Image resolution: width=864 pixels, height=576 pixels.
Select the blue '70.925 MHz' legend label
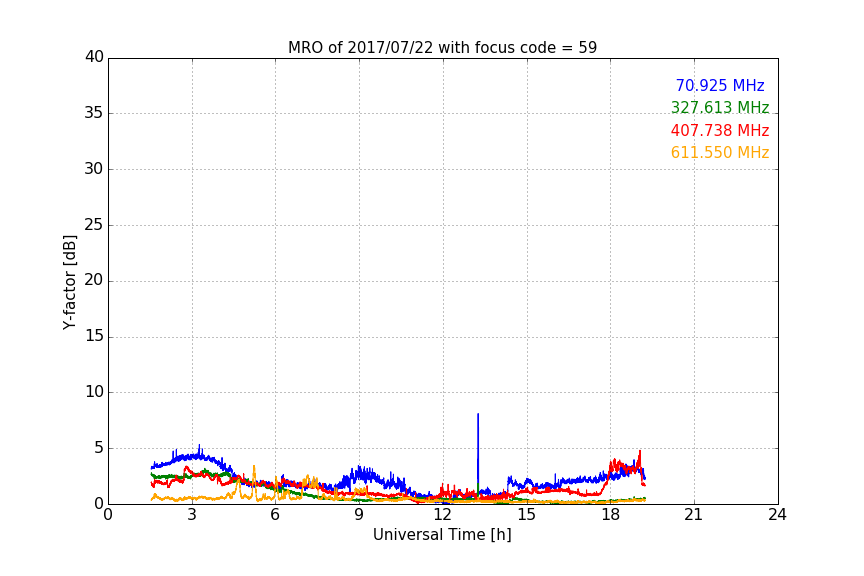click(x=720, y=85)
